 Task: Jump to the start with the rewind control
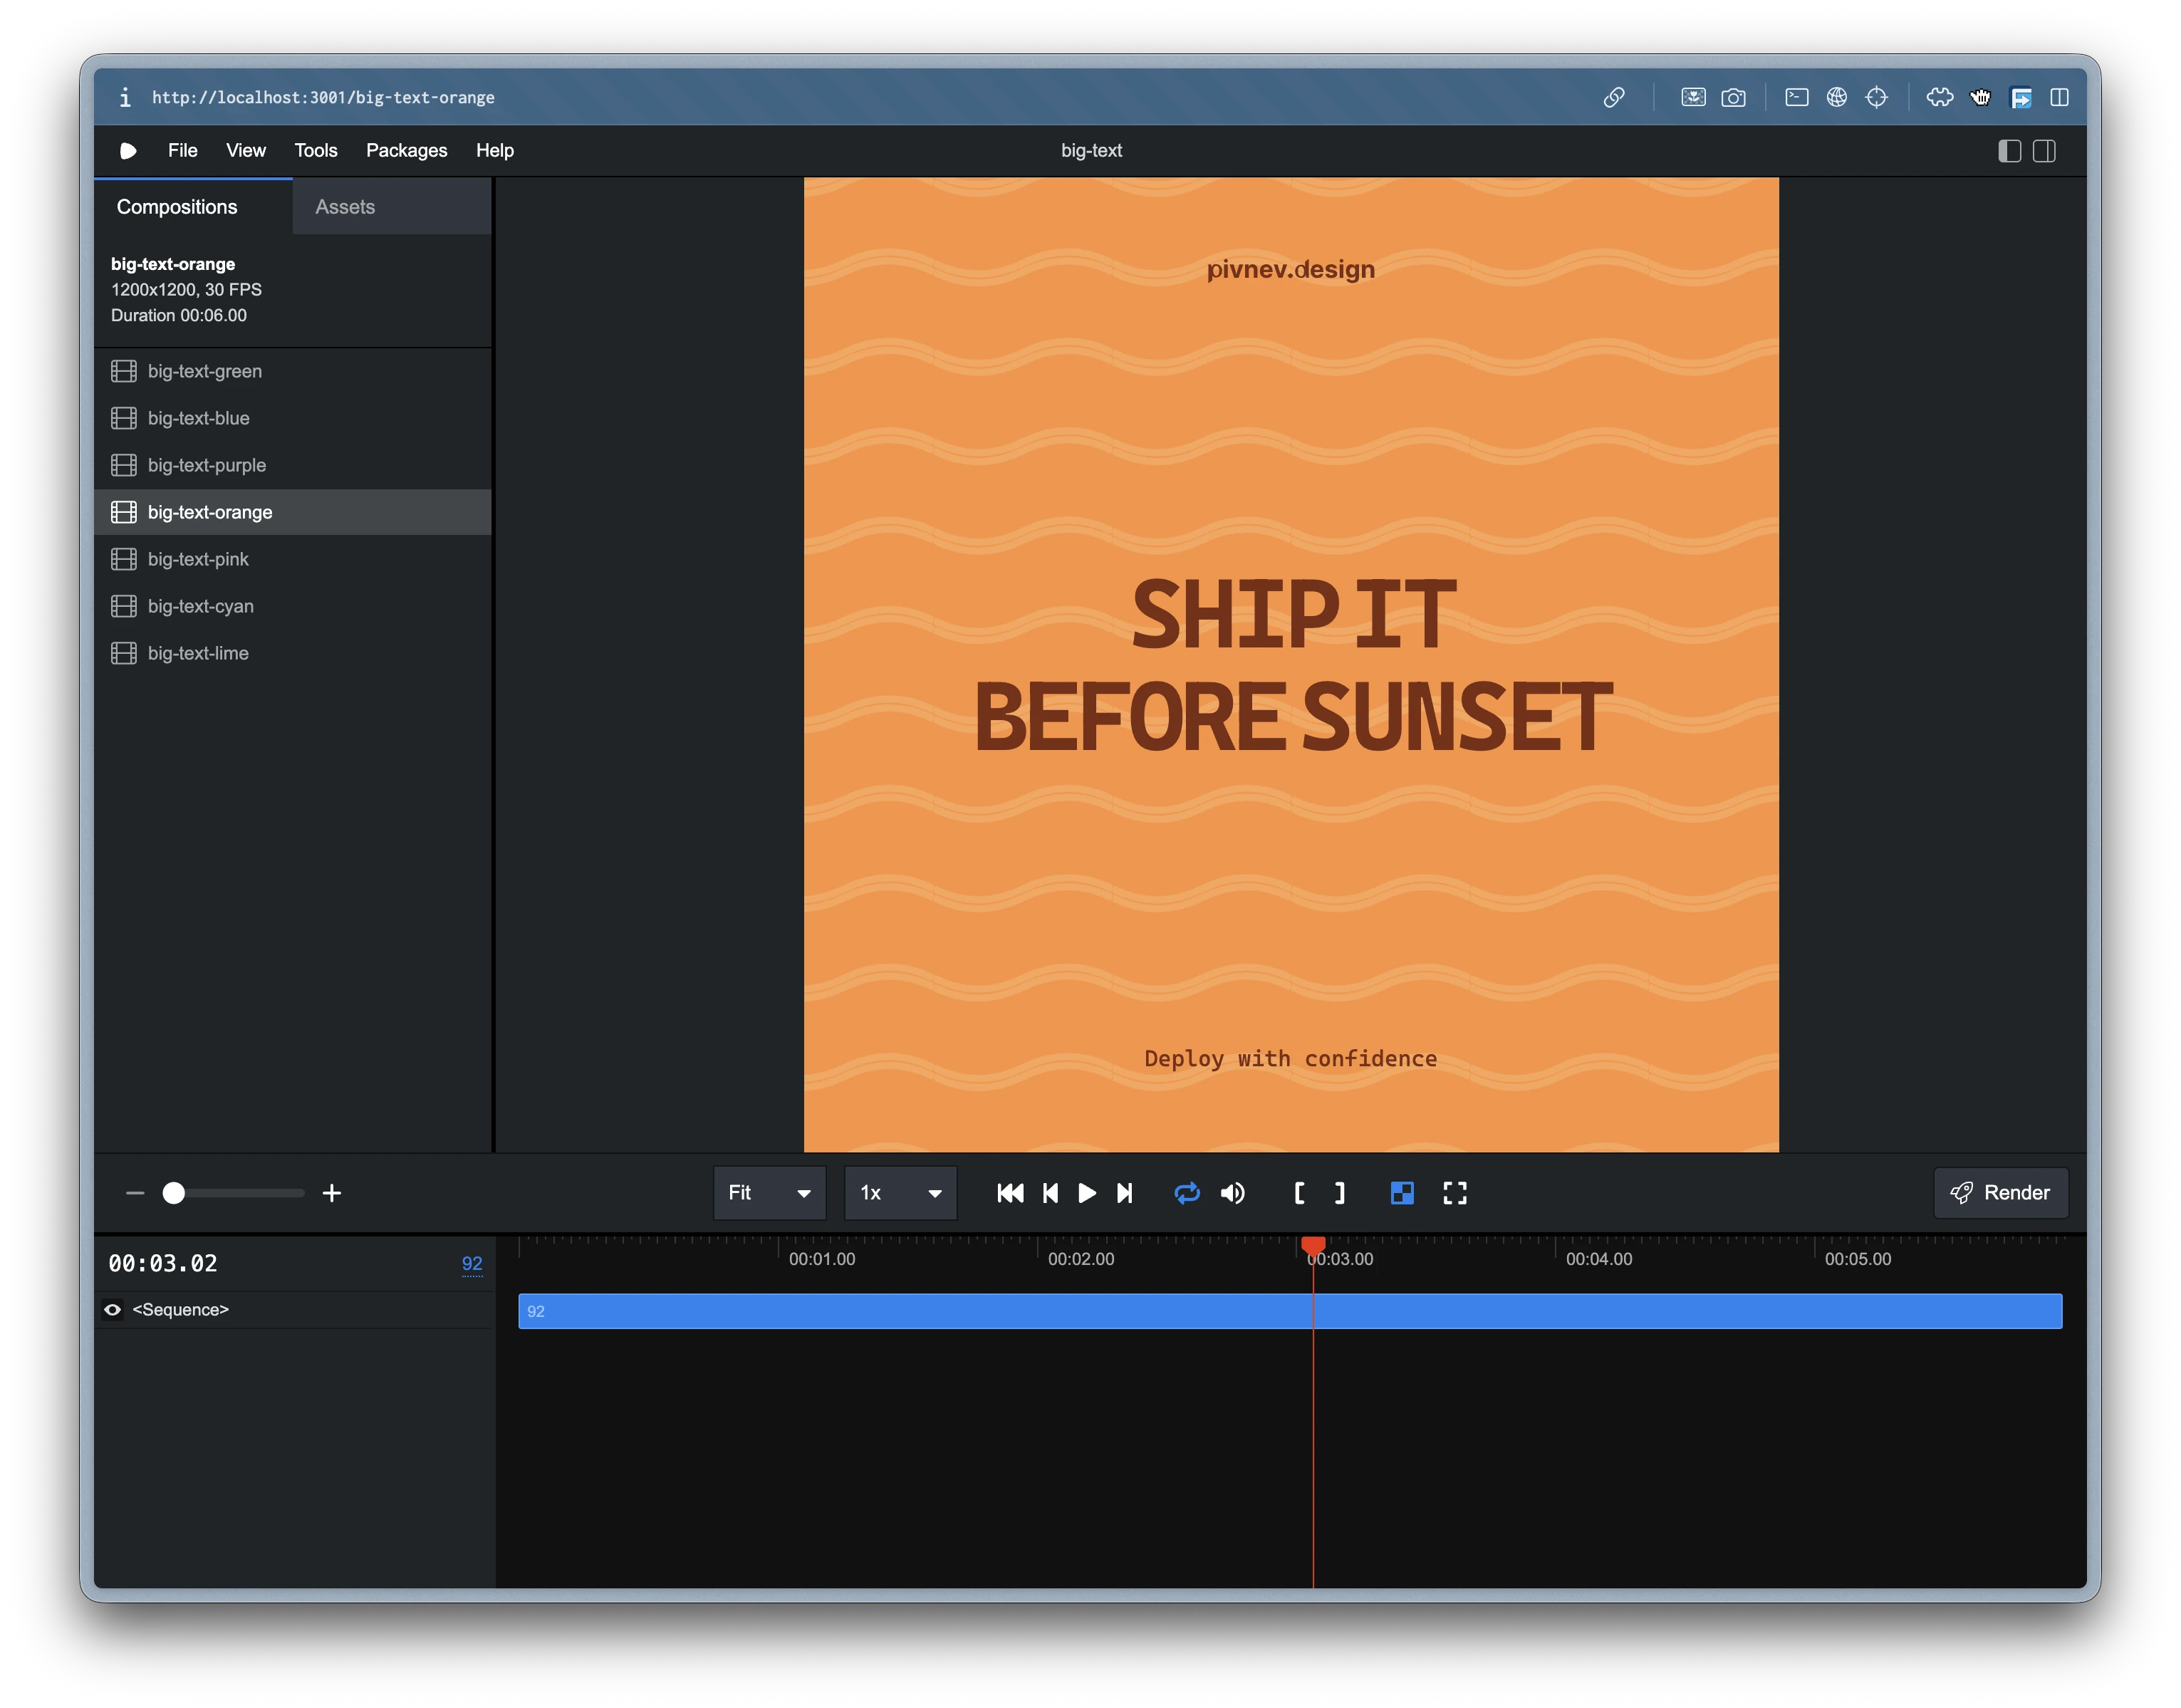pos(1010,1193)
